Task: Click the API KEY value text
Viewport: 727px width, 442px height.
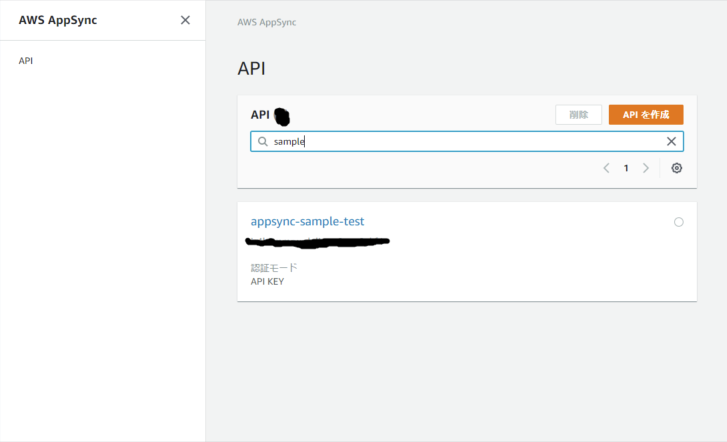Action: pyautogui.click(x=267, y=282)
